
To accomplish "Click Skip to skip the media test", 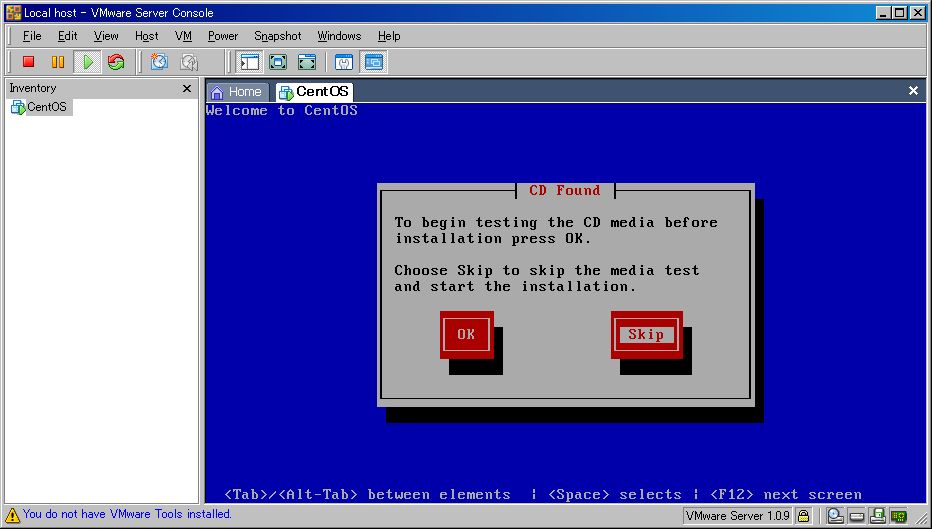I will [x=647, y=335].
